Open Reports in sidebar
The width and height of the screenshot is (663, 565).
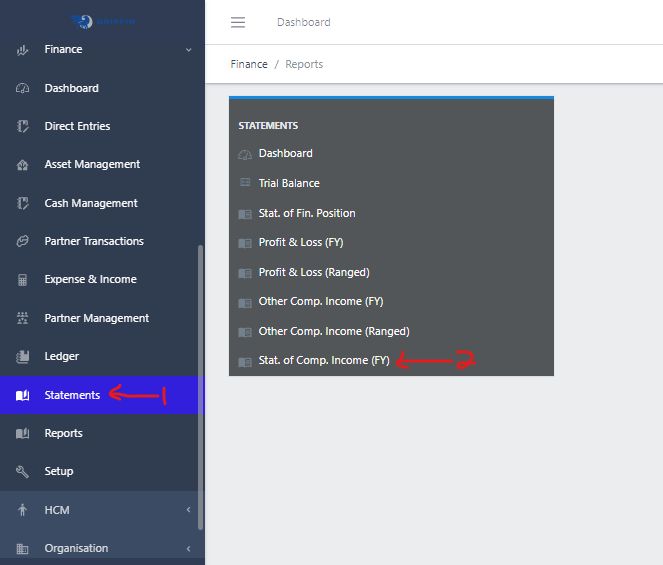[x=63, y=433]
